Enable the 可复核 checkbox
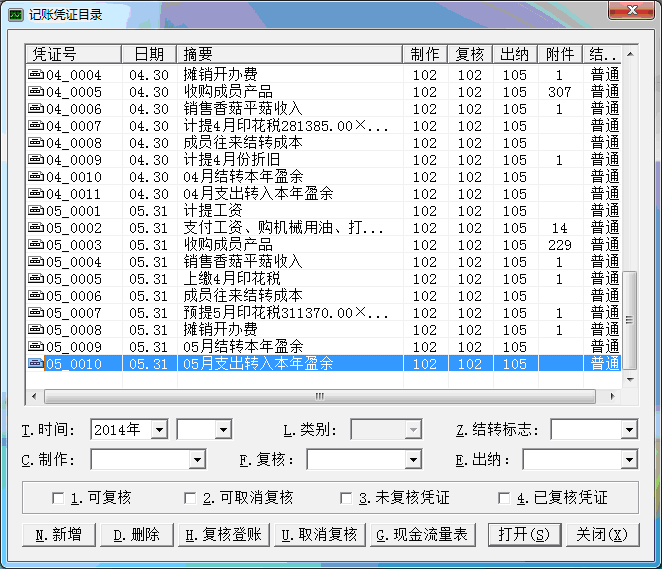The image size is (662, 569). coord(58,498)
